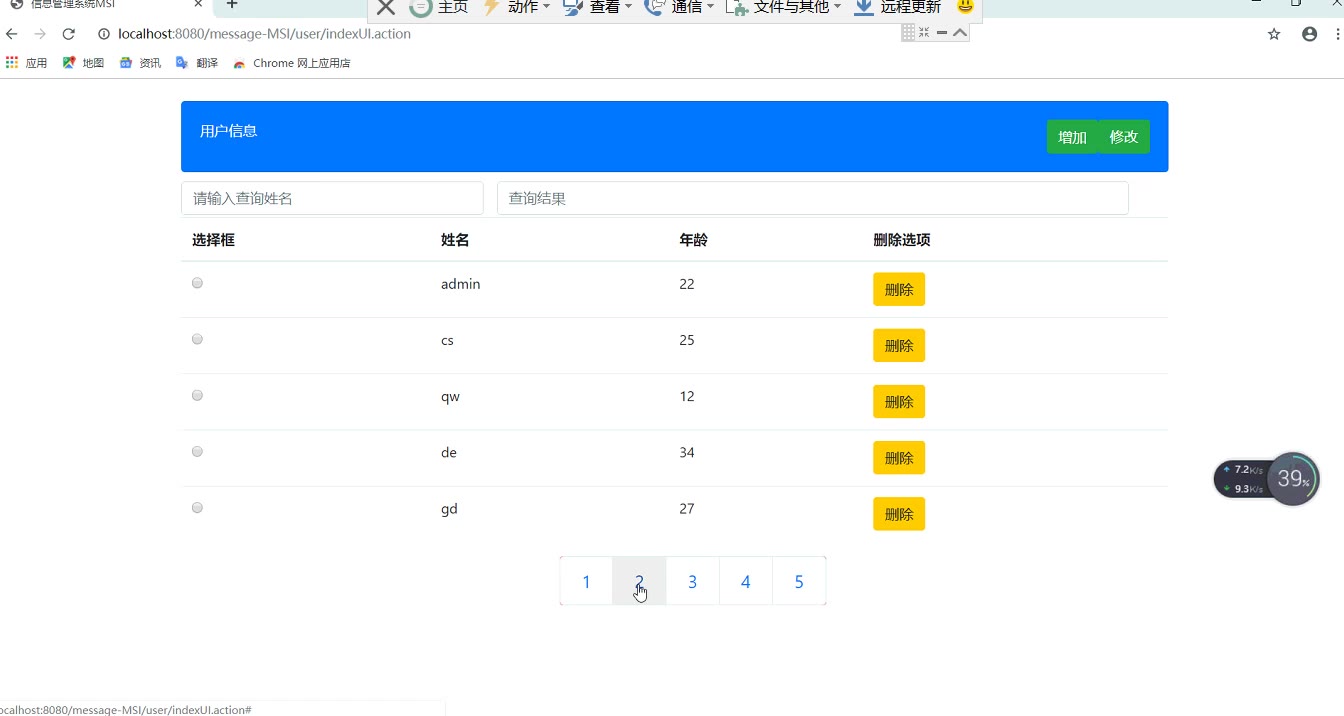Open the 翻译 bookmark
The height and width of the screenshot is (716, 1344).
(197, 63)
